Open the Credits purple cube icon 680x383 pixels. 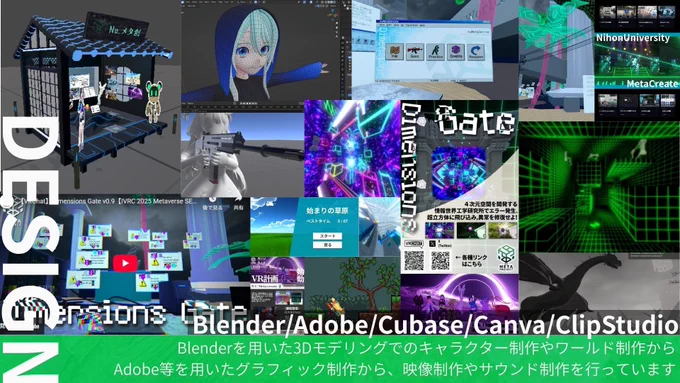pyautogui.click(x=456, y=52)
